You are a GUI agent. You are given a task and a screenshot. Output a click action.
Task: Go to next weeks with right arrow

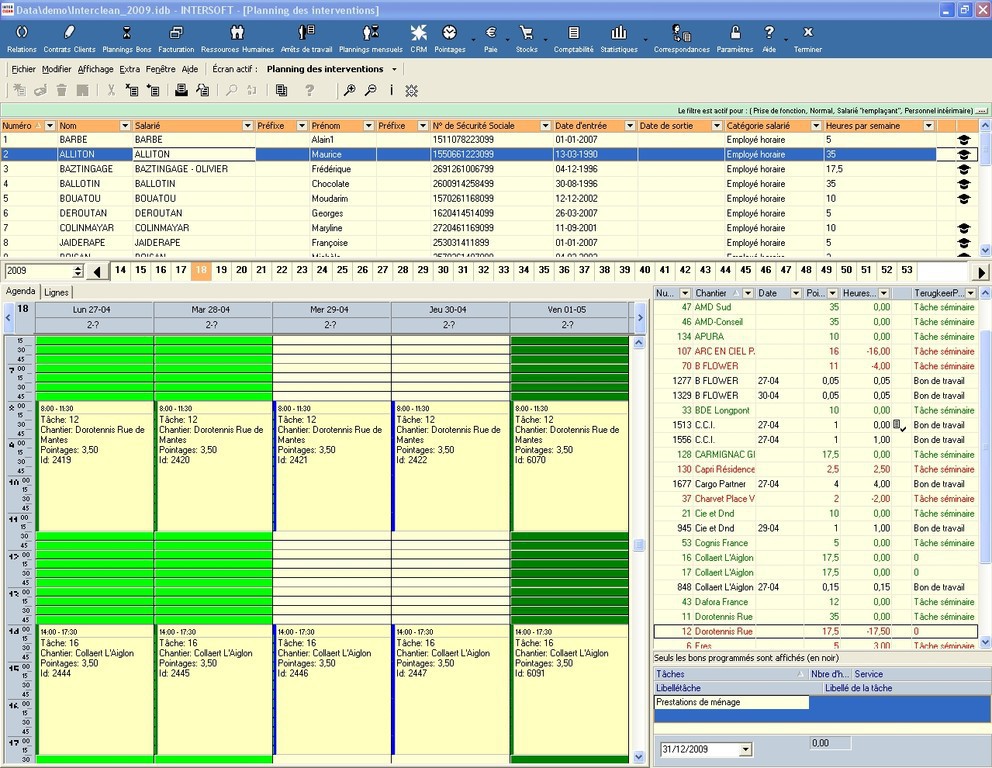(981, 271)
